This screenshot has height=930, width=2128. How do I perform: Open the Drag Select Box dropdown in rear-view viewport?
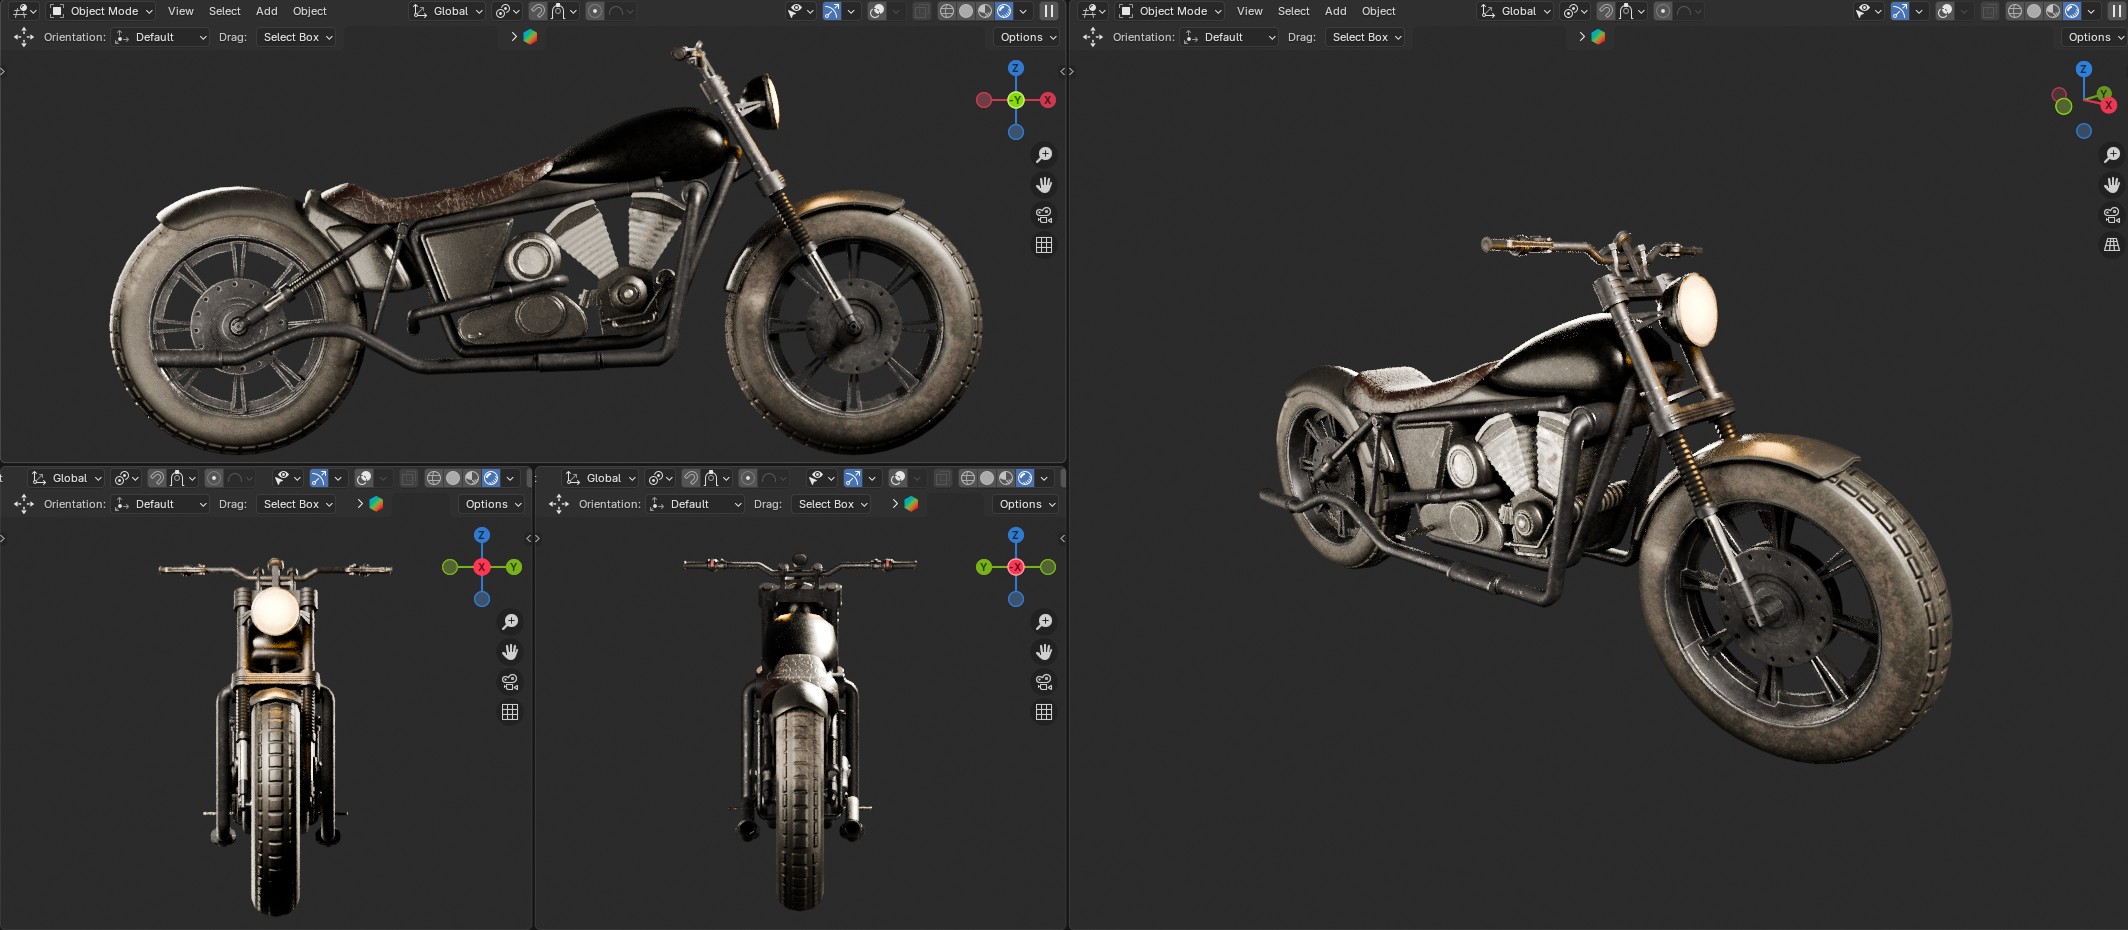click(832, 504)
